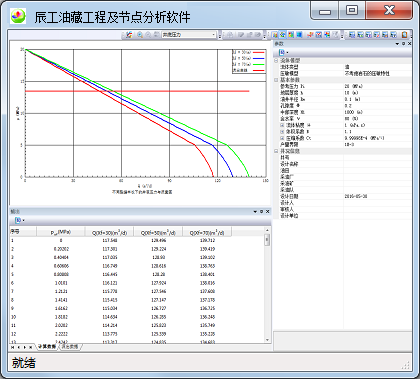
Task: Switch to the second sheet tab below table
Action: tap(70, 347)
